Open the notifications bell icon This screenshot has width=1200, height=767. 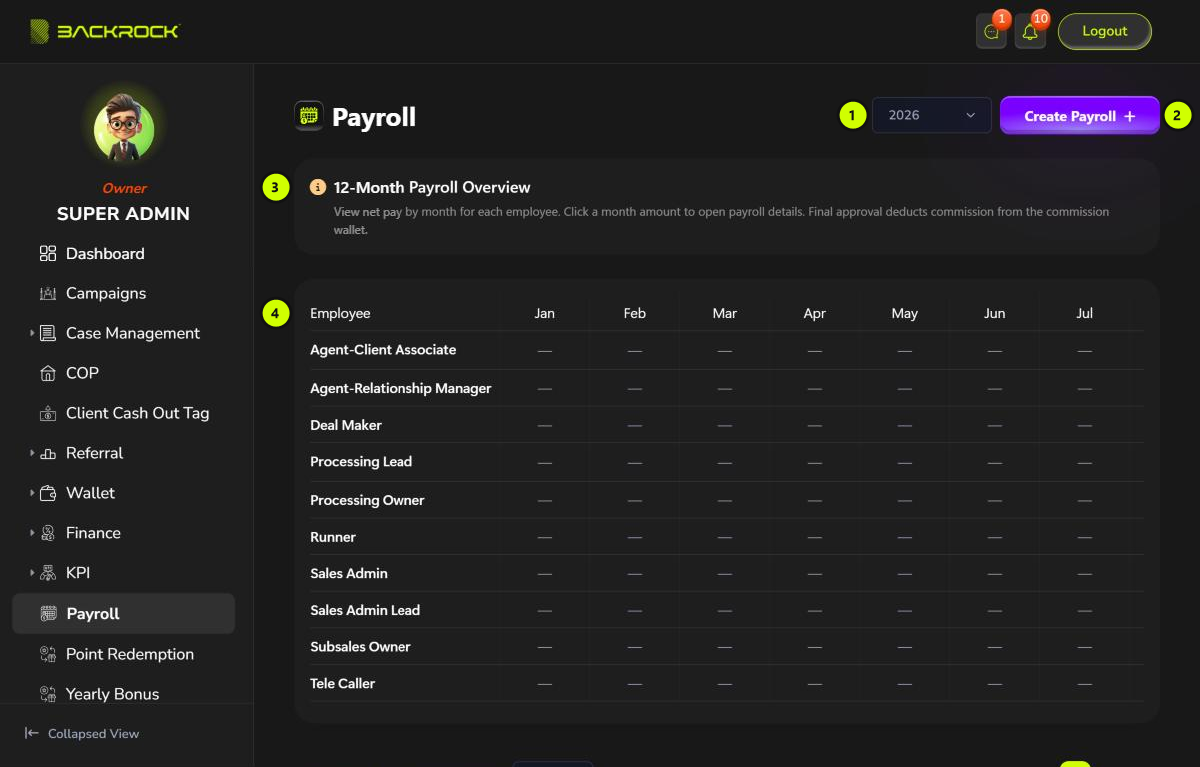(1030, 32)
